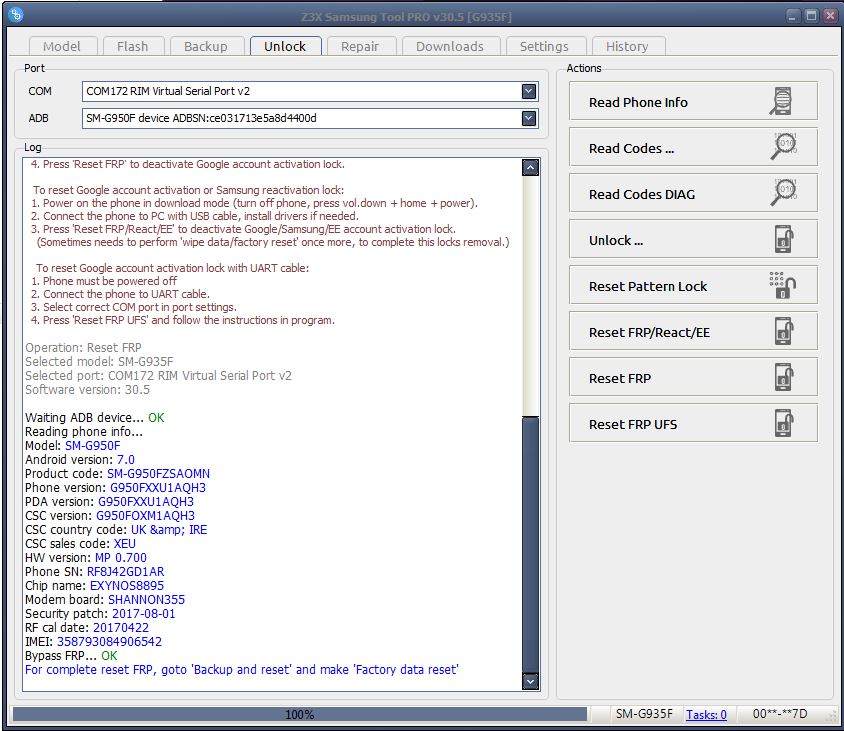Select the Unlock tab

pos(285,46)
